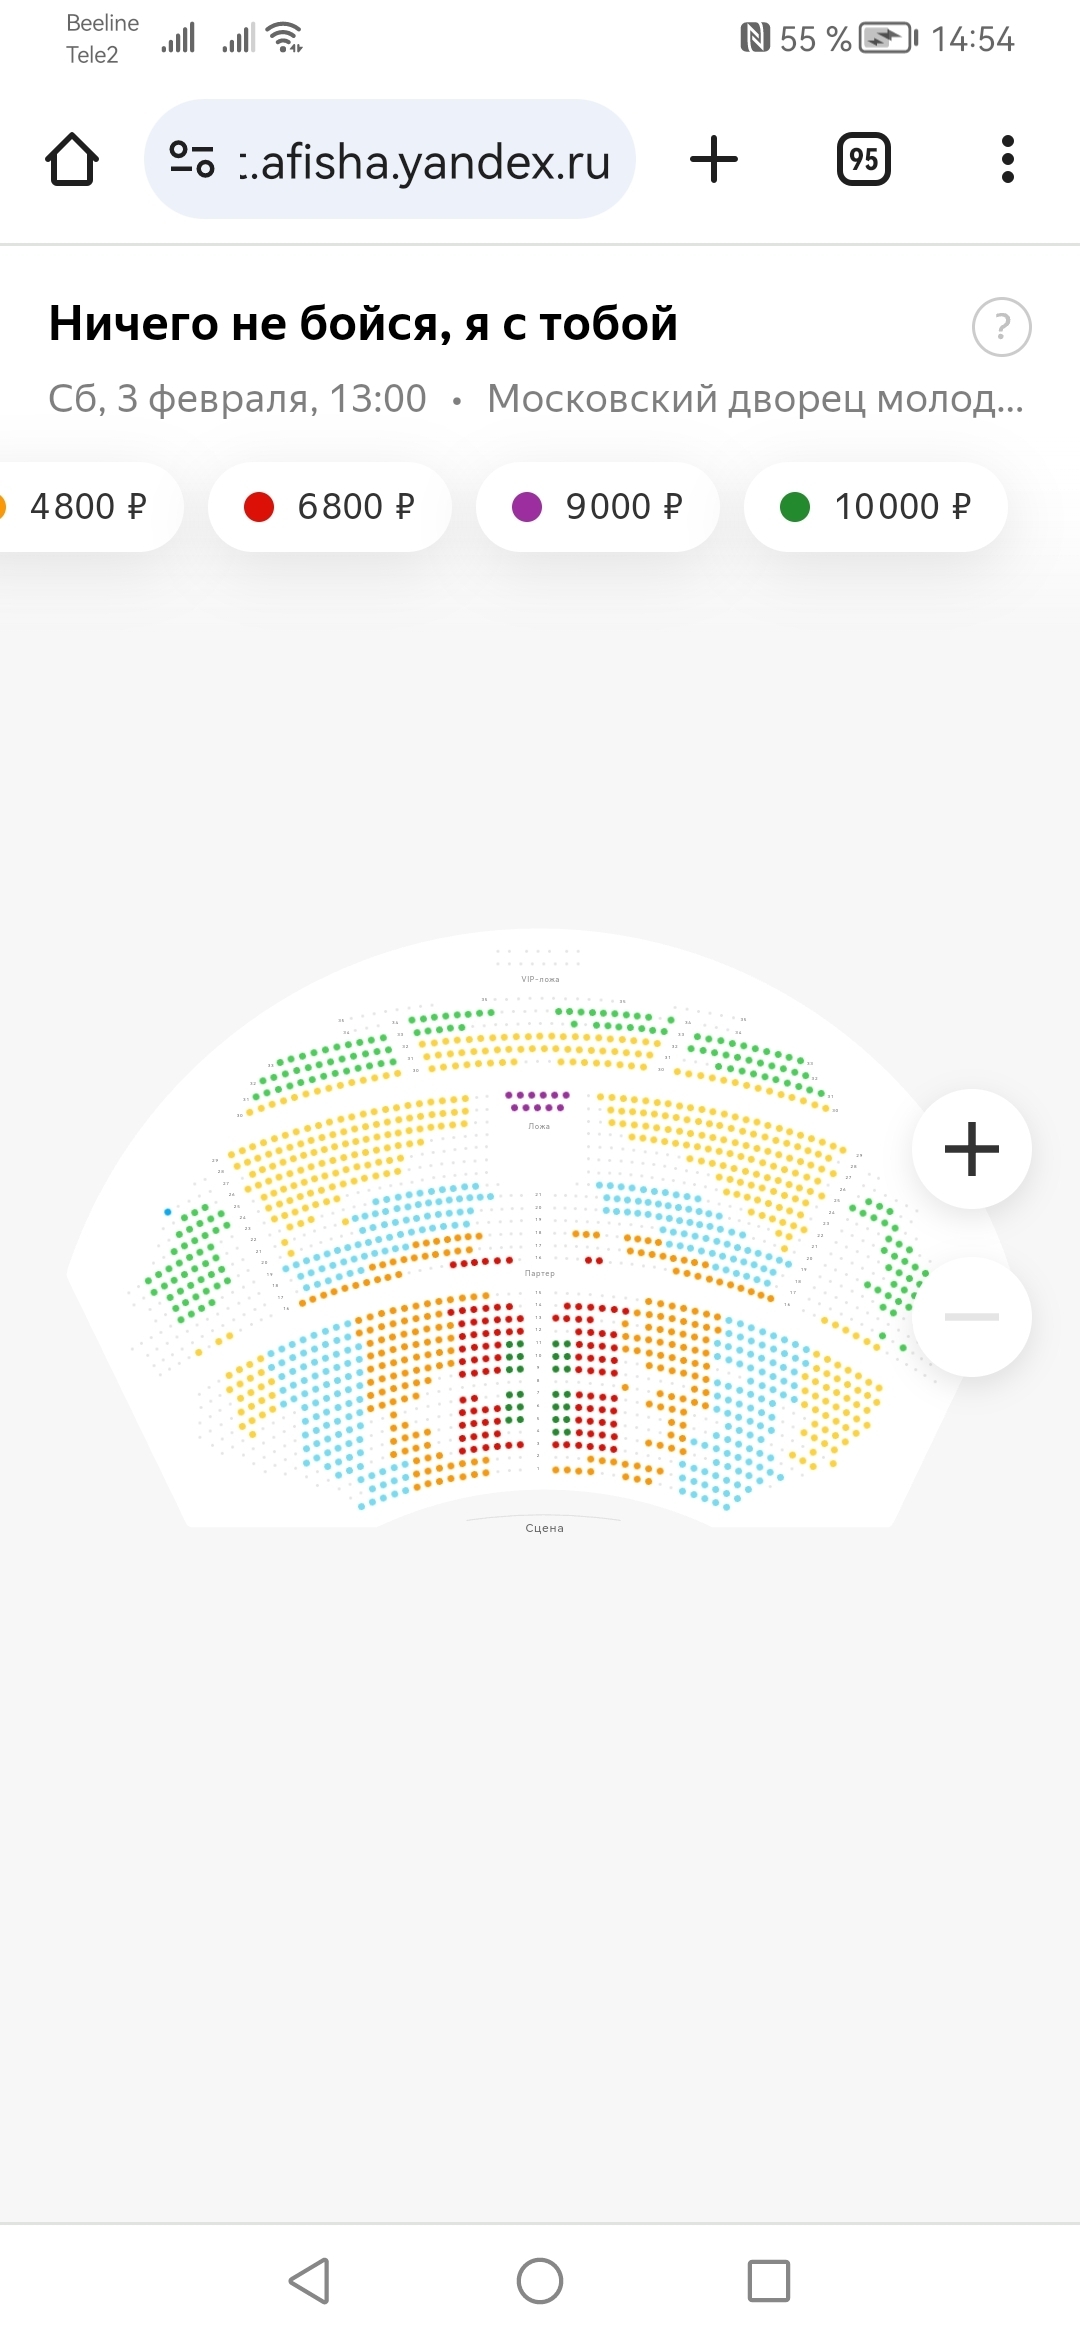Zoom out of the seating map
This screenshot has height=2340, width=1080.
click(x=971, y=1317)
